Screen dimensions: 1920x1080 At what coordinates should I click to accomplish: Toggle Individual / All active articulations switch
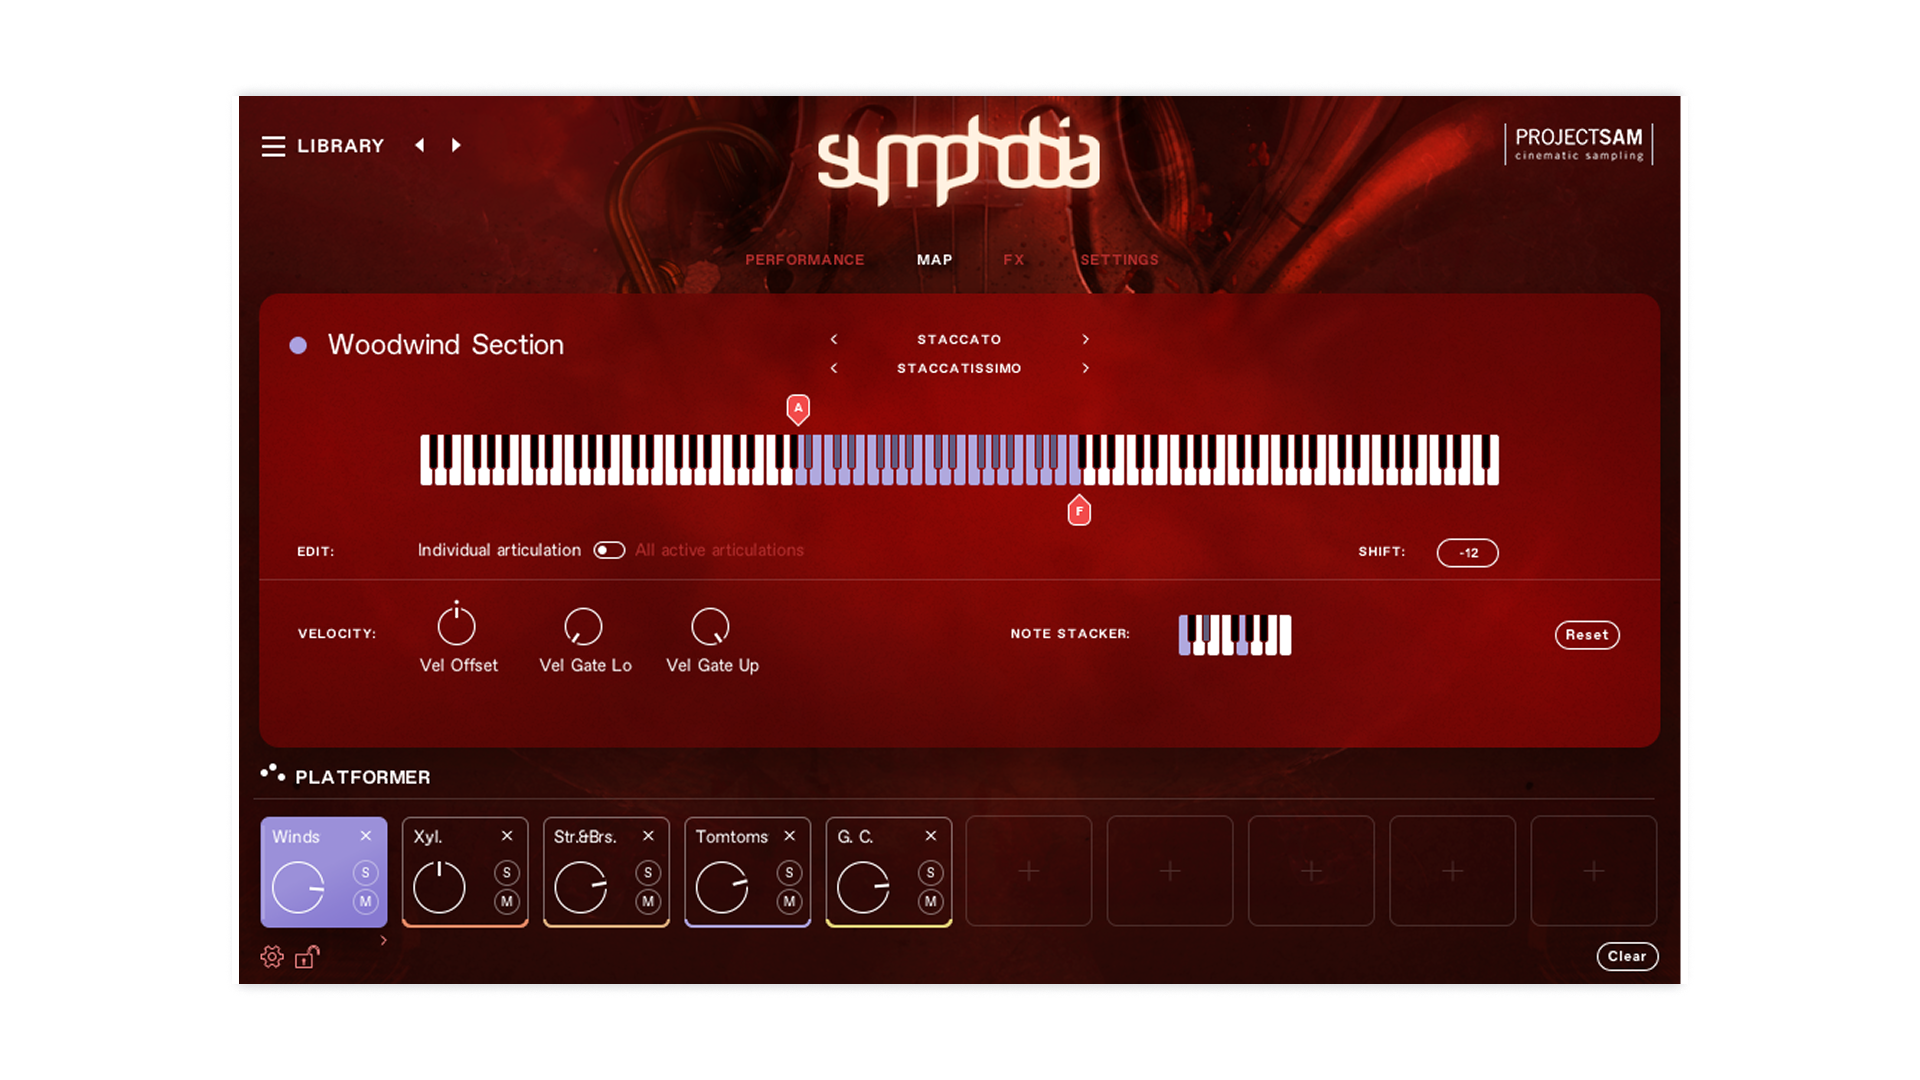[x=609, y=550]
